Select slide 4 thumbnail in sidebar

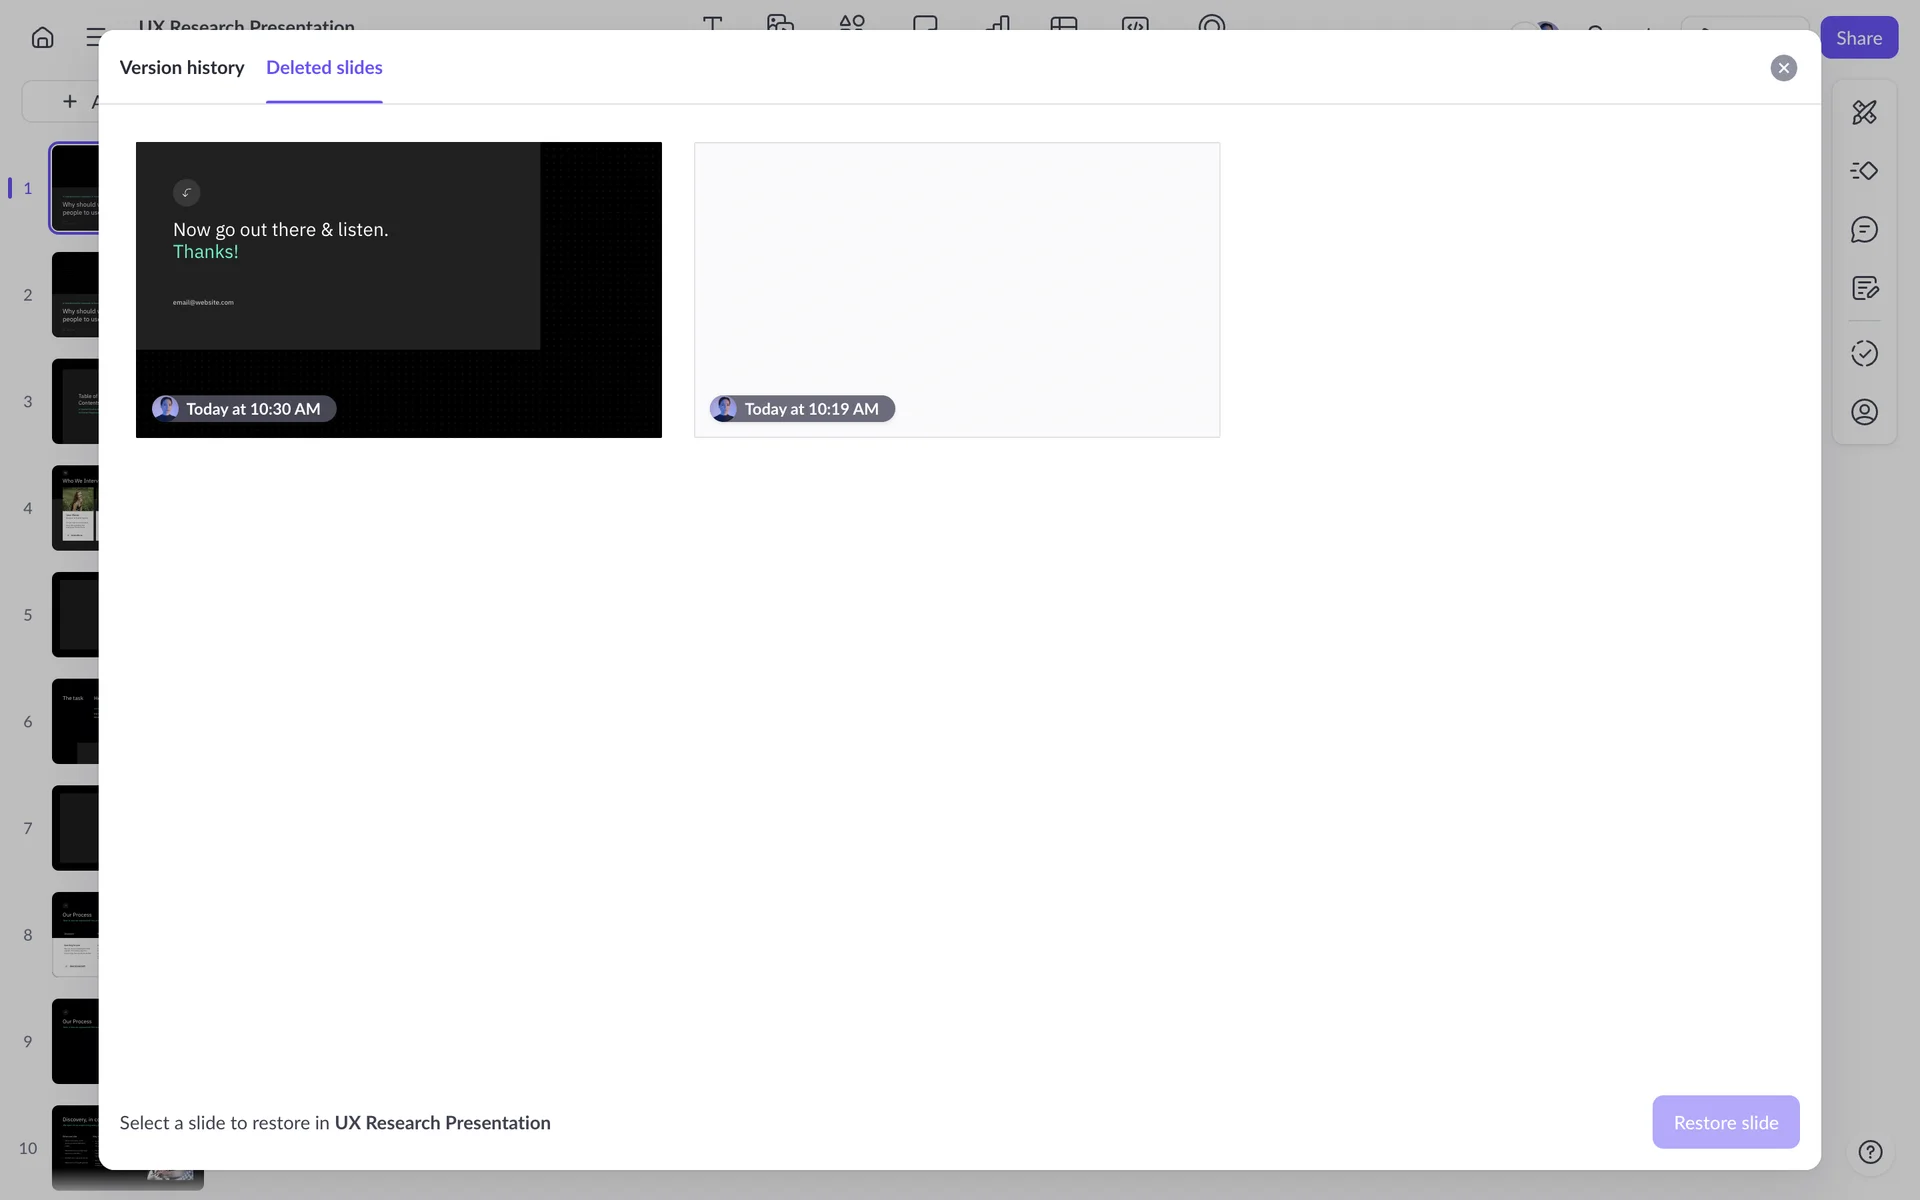pyautogui.click(x=75, y=508)
